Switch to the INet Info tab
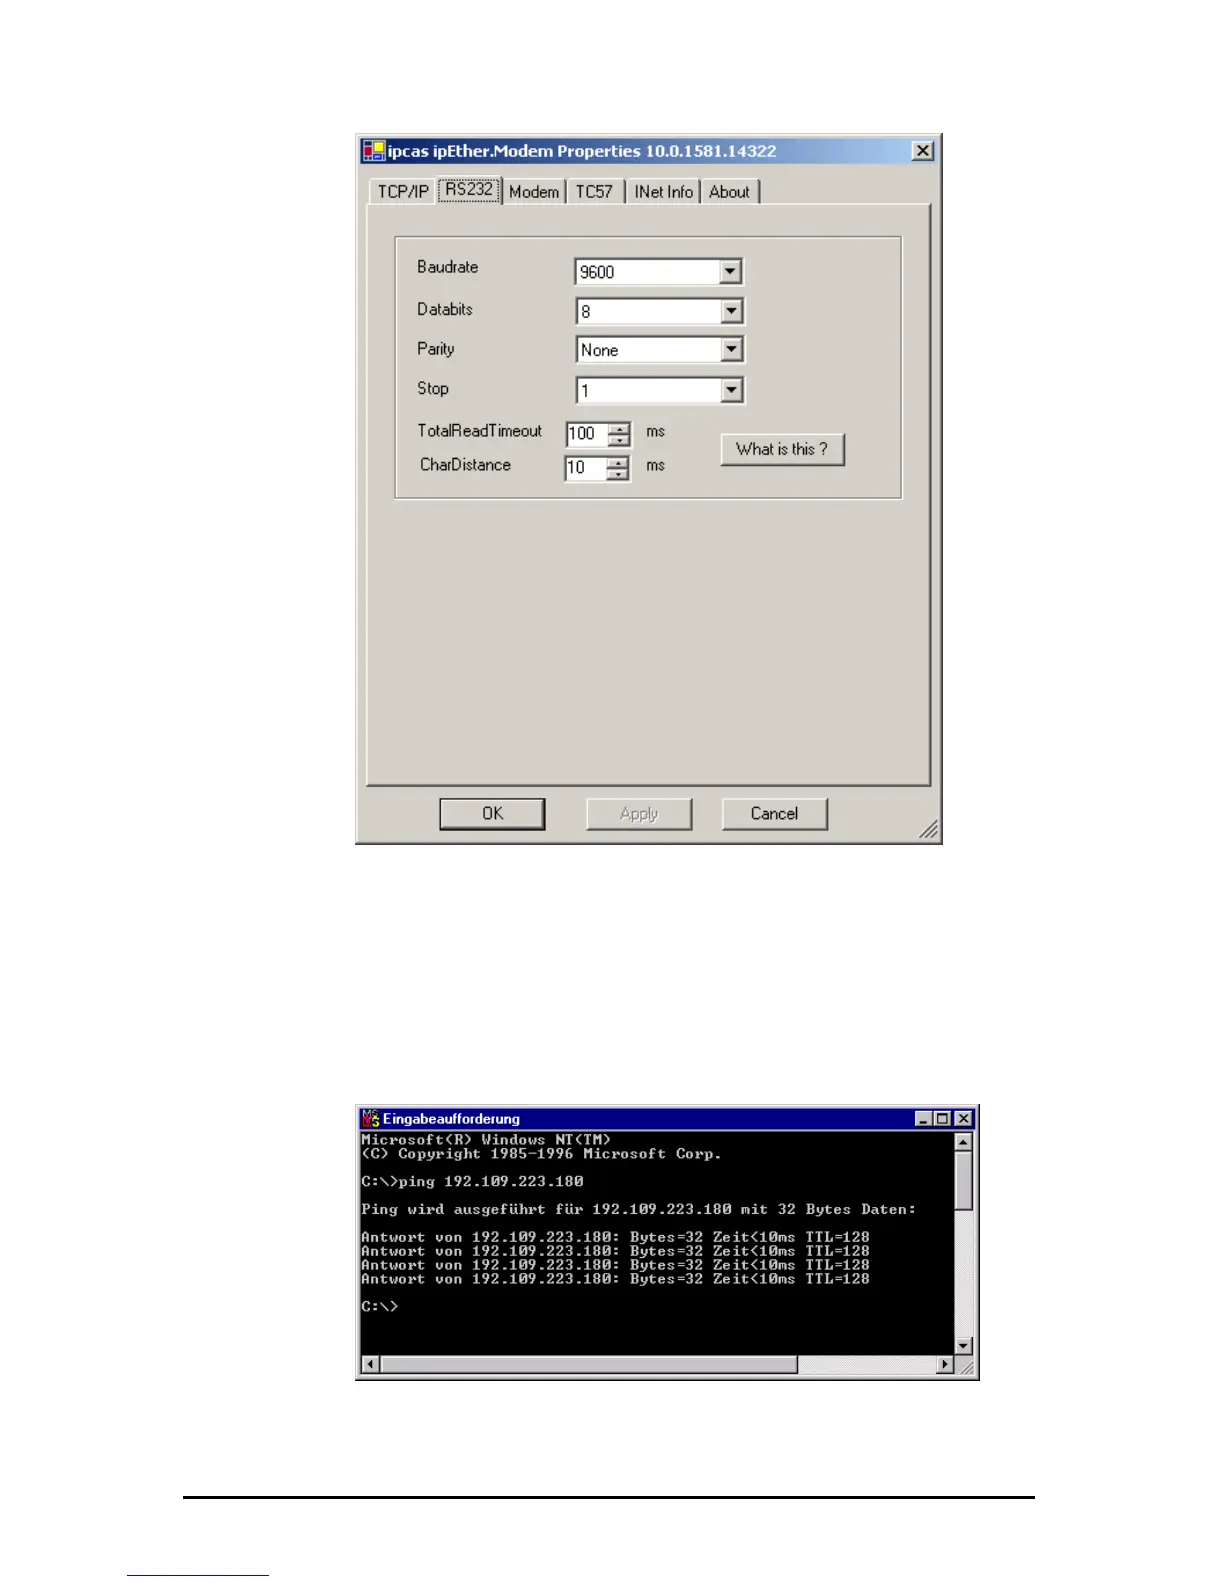This screenshot has height=1584, width=1224. 663,191
